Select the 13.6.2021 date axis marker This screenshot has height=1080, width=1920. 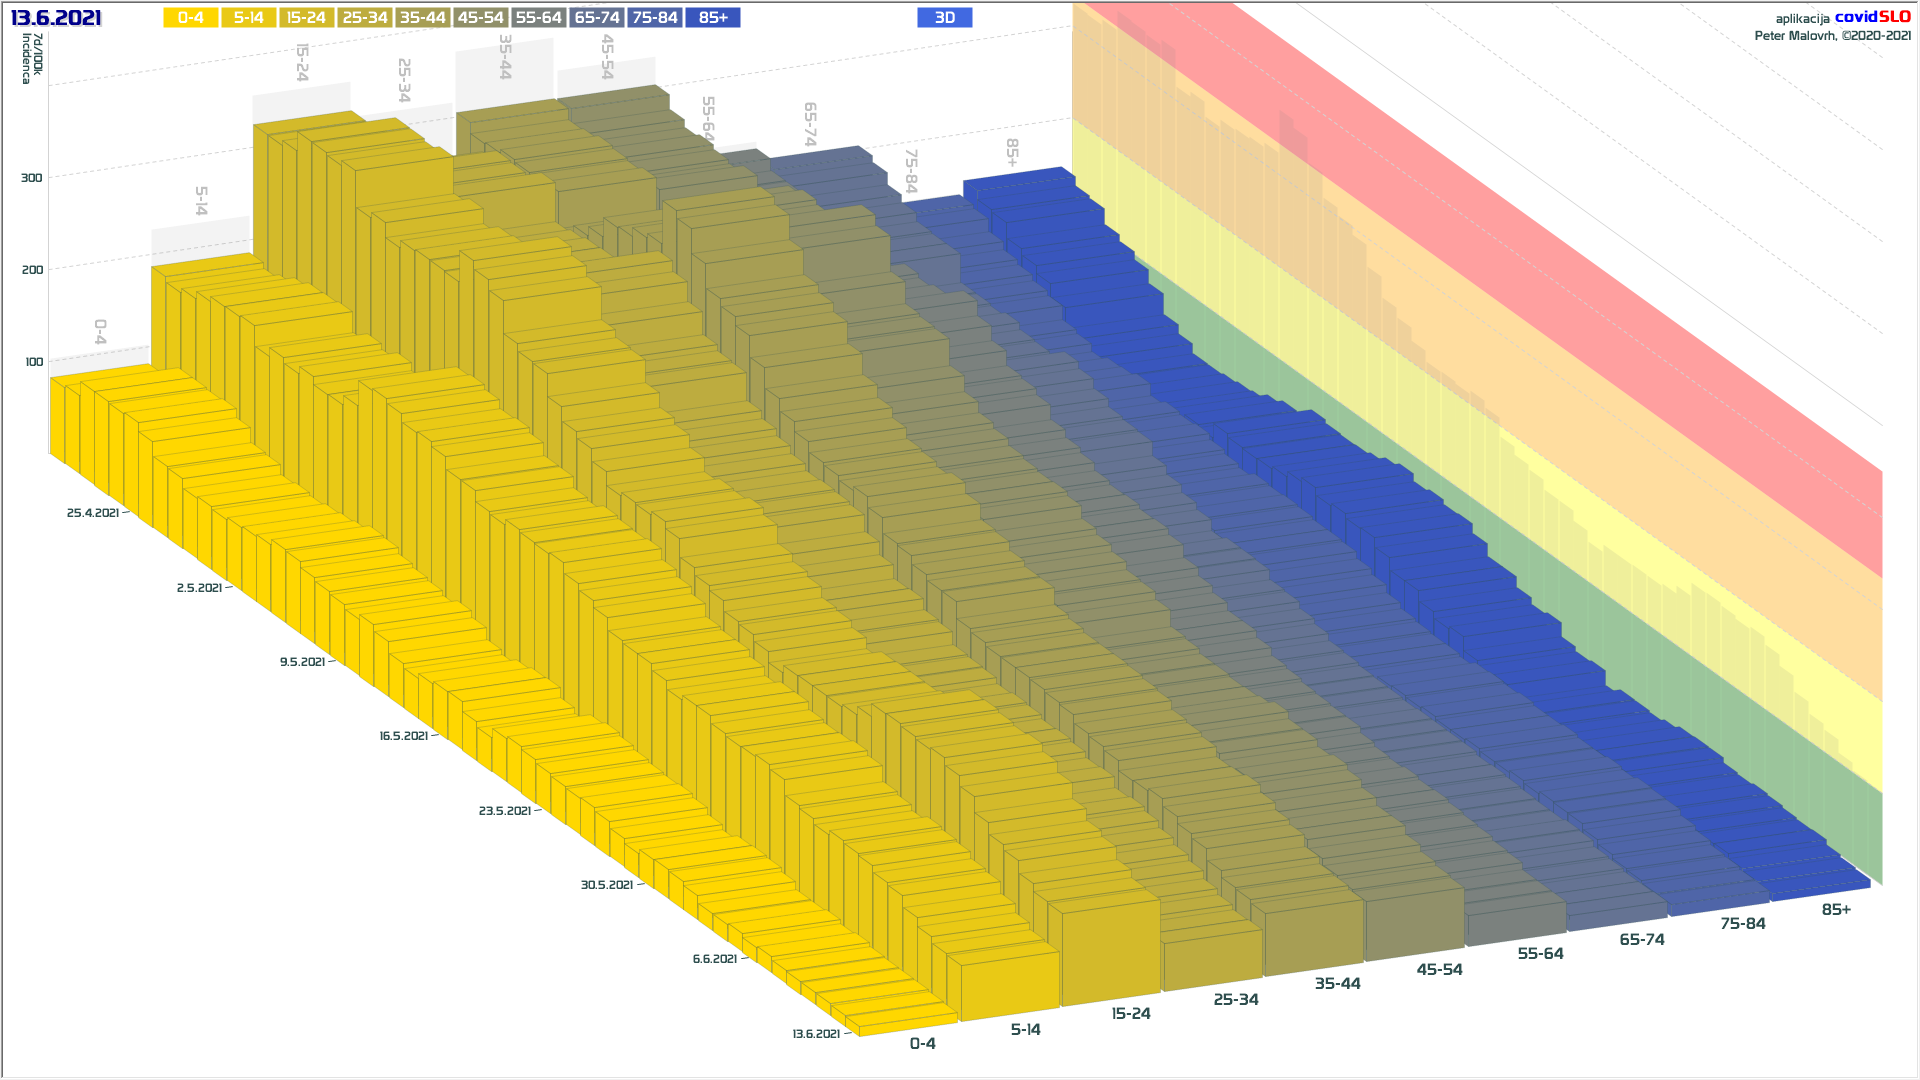[816, 1034]
